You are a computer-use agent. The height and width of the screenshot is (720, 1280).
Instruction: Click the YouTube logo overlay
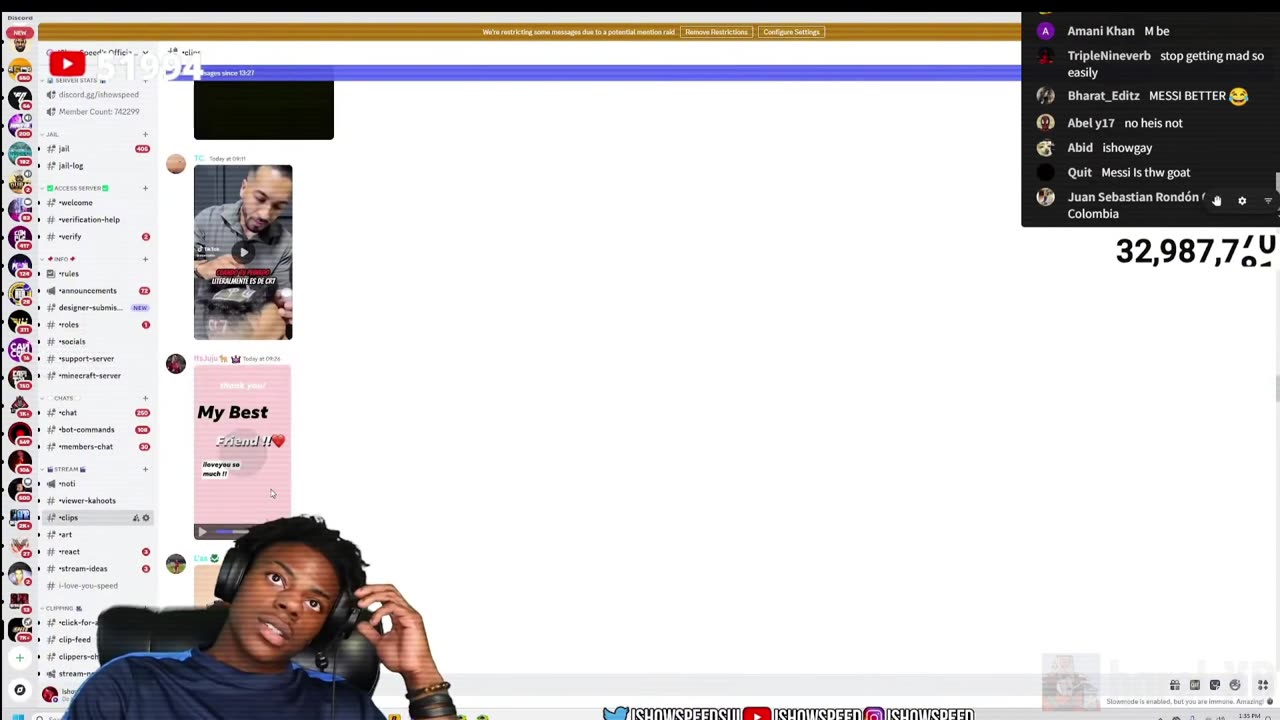[67, 64]
